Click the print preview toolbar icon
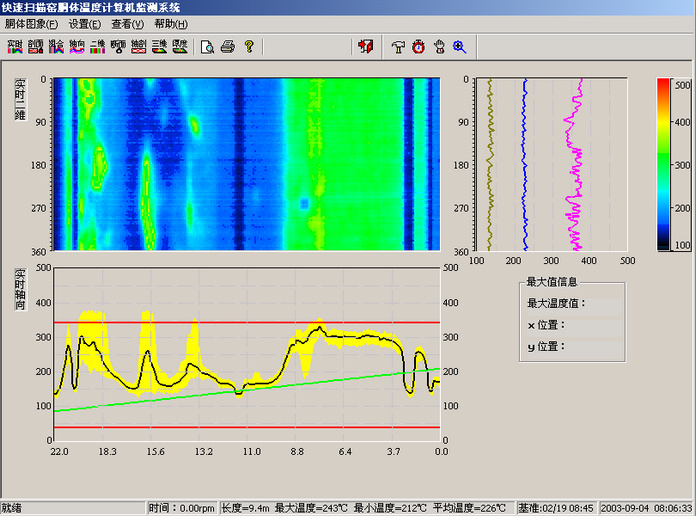Image resolution: width=696 pixels, height=516 pixels. 207,46
